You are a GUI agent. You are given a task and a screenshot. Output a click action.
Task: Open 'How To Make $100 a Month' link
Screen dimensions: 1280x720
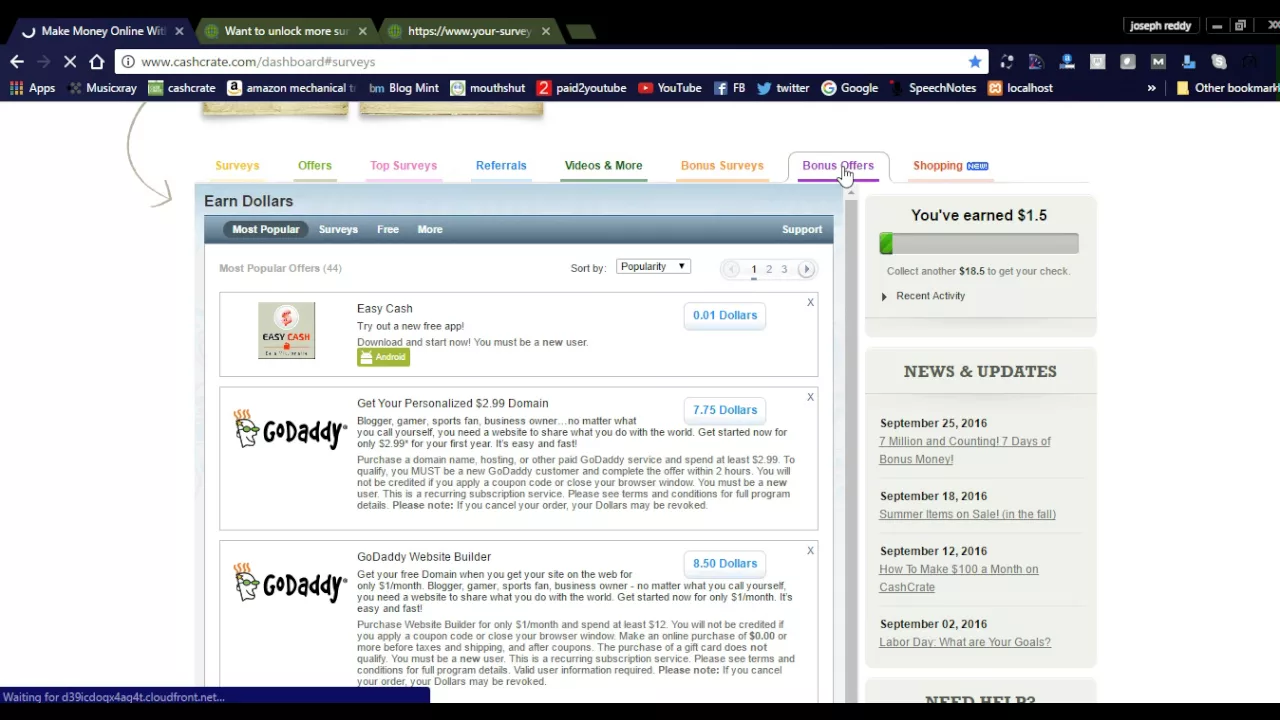[x=958, y=578]
